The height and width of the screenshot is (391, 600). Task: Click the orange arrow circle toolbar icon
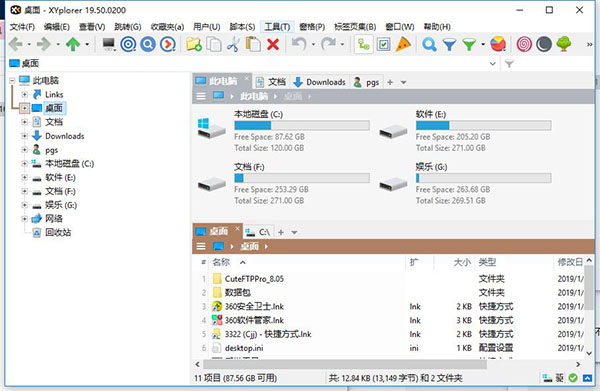[168, 44]
